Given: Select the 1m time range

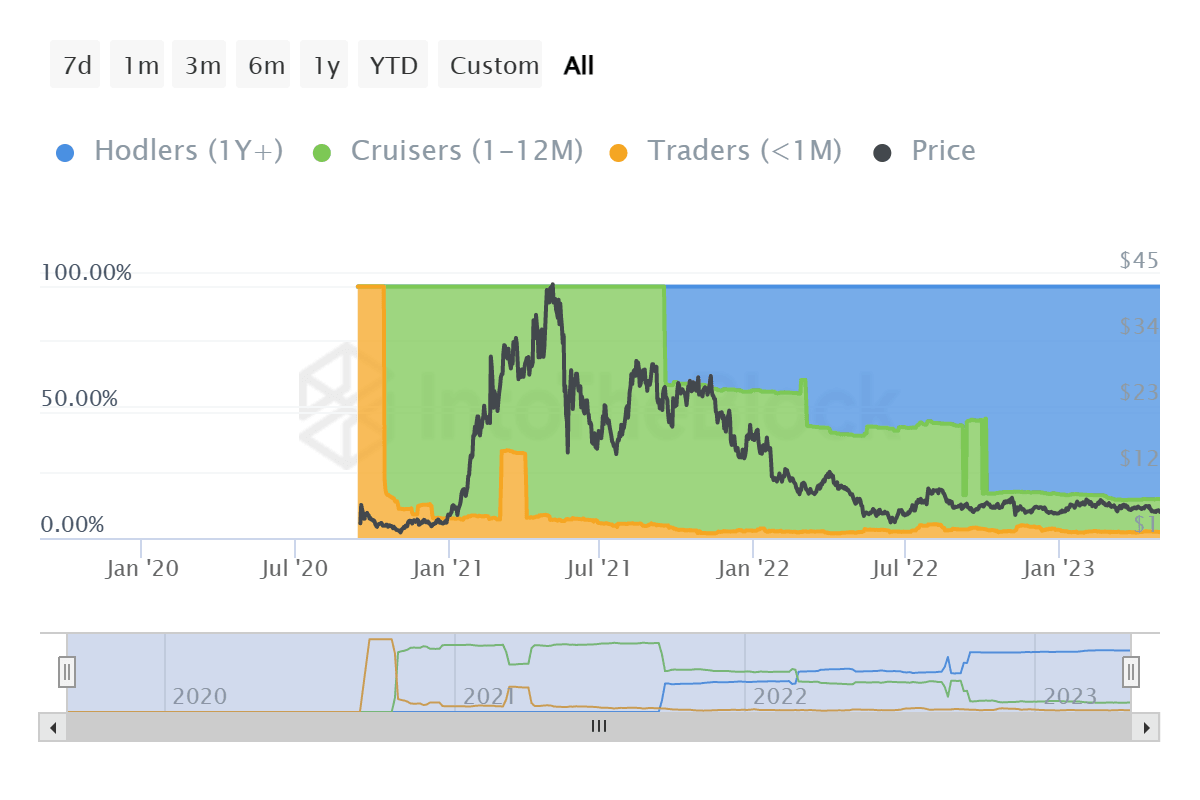Looking at the screenshot, I should 140,66.
